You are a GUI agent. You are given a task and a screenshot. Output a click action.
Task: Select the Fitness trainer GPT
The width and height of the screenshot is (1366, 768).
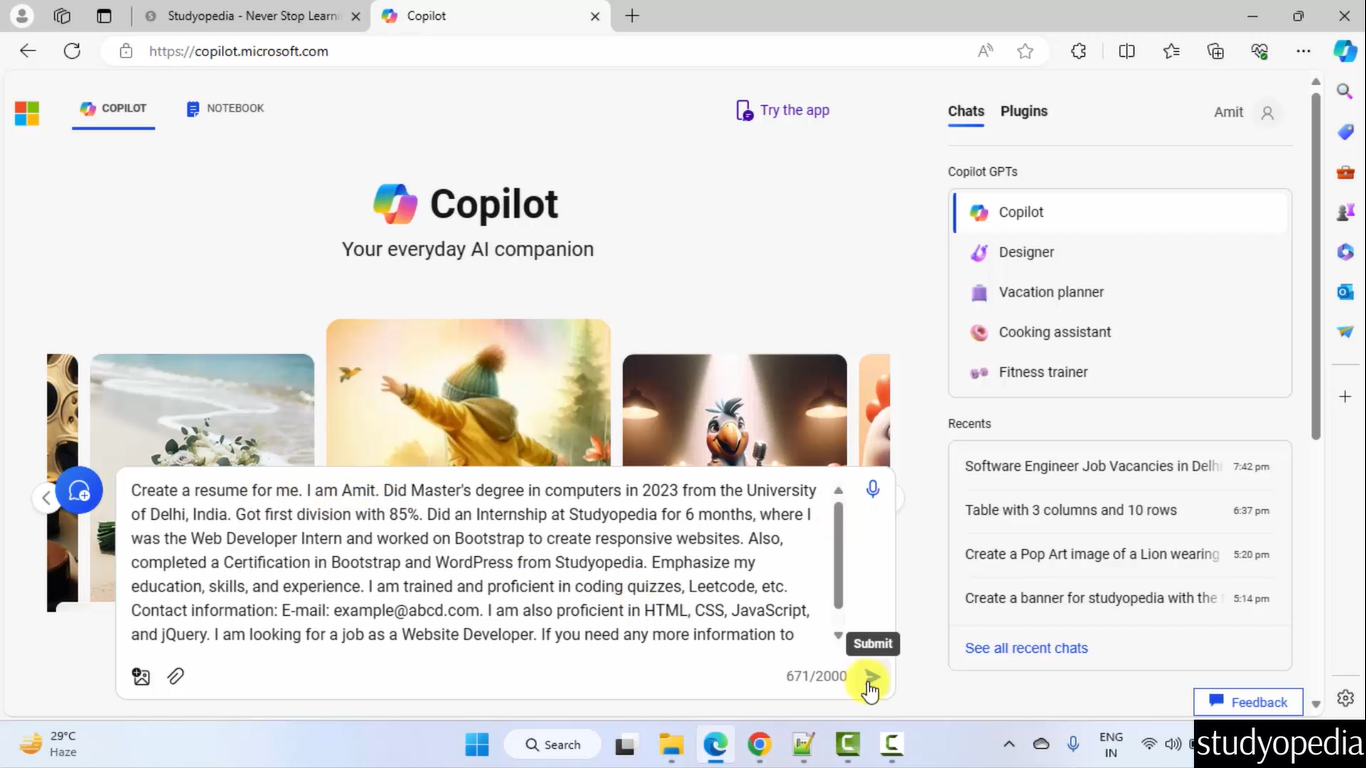[1120, 372]
